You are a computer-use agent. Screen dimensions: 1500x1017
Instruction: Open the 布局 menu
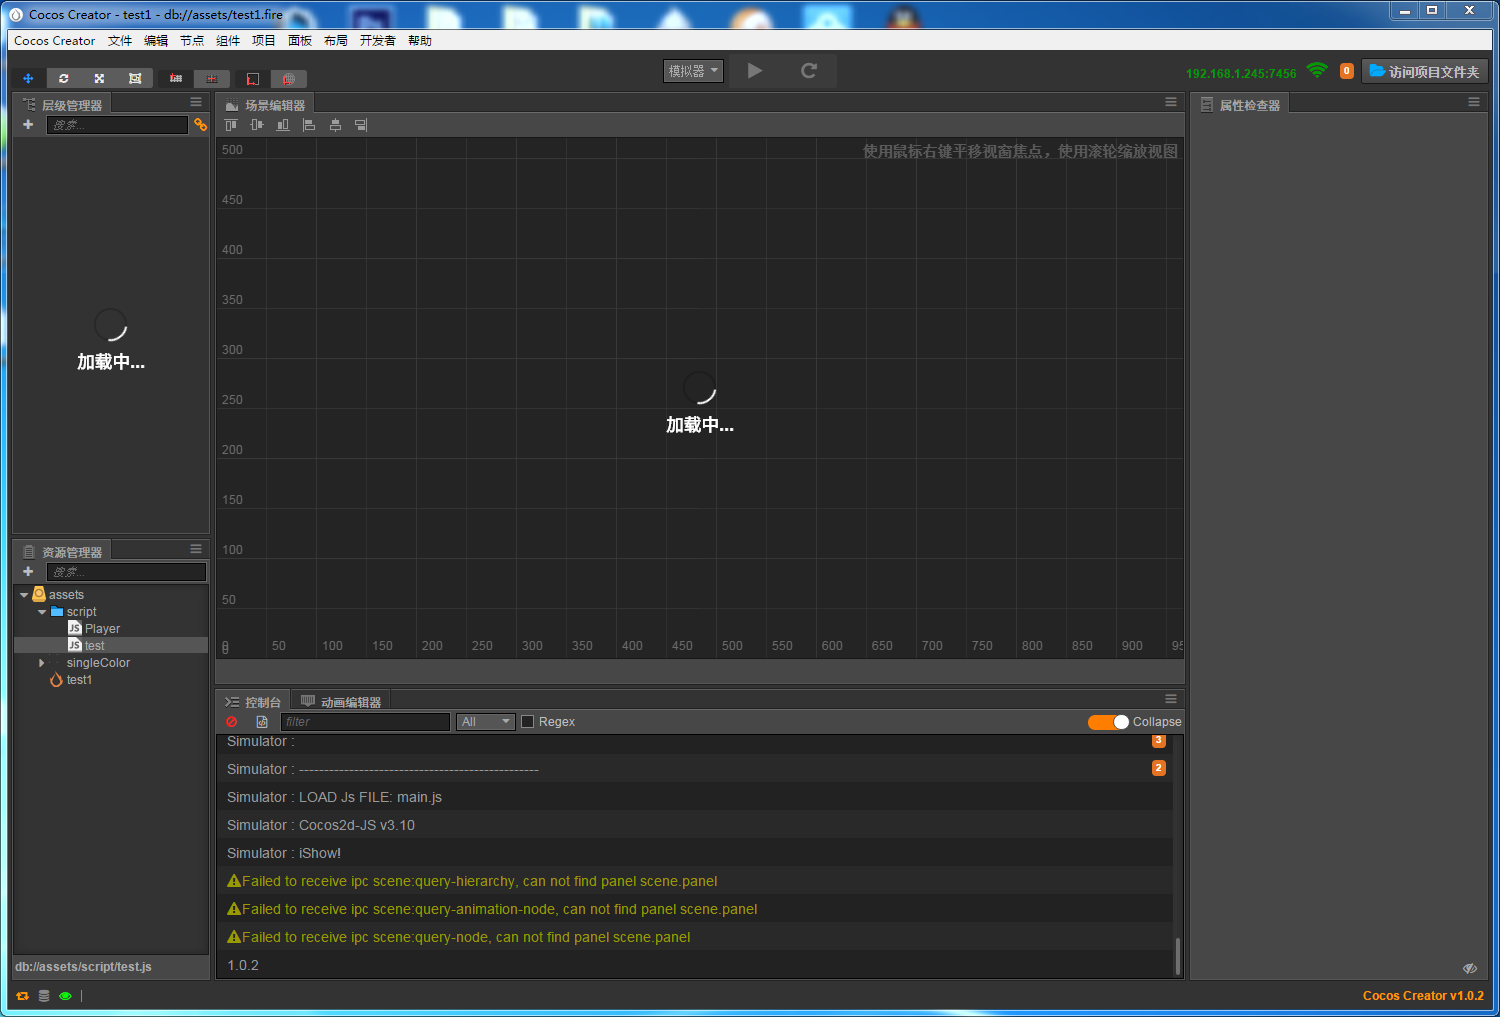(336, 41)
